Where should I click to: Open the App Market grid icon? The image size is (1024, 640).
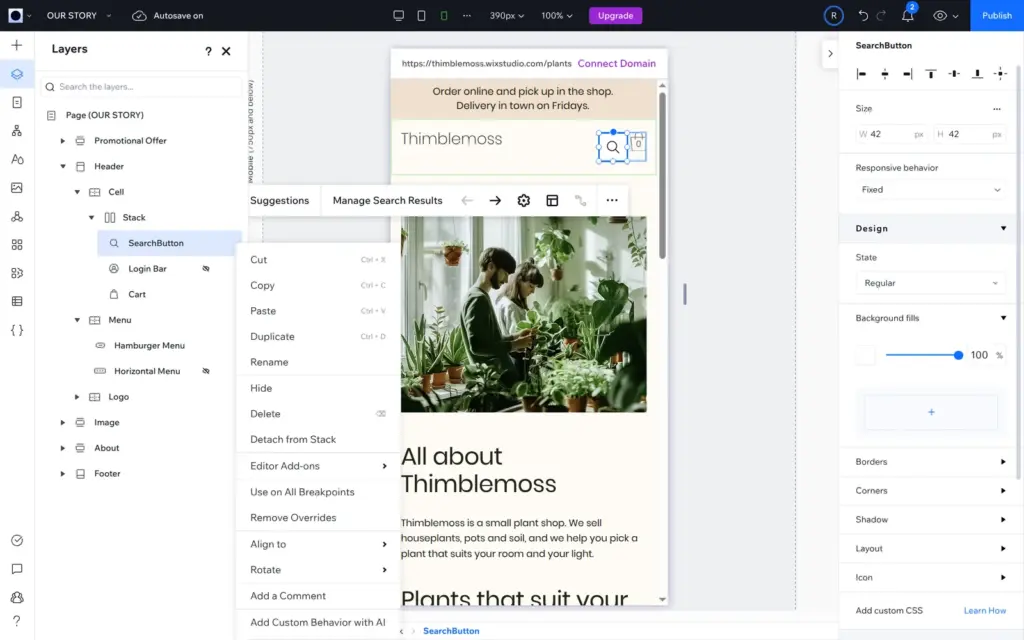[x=17, y=245]
